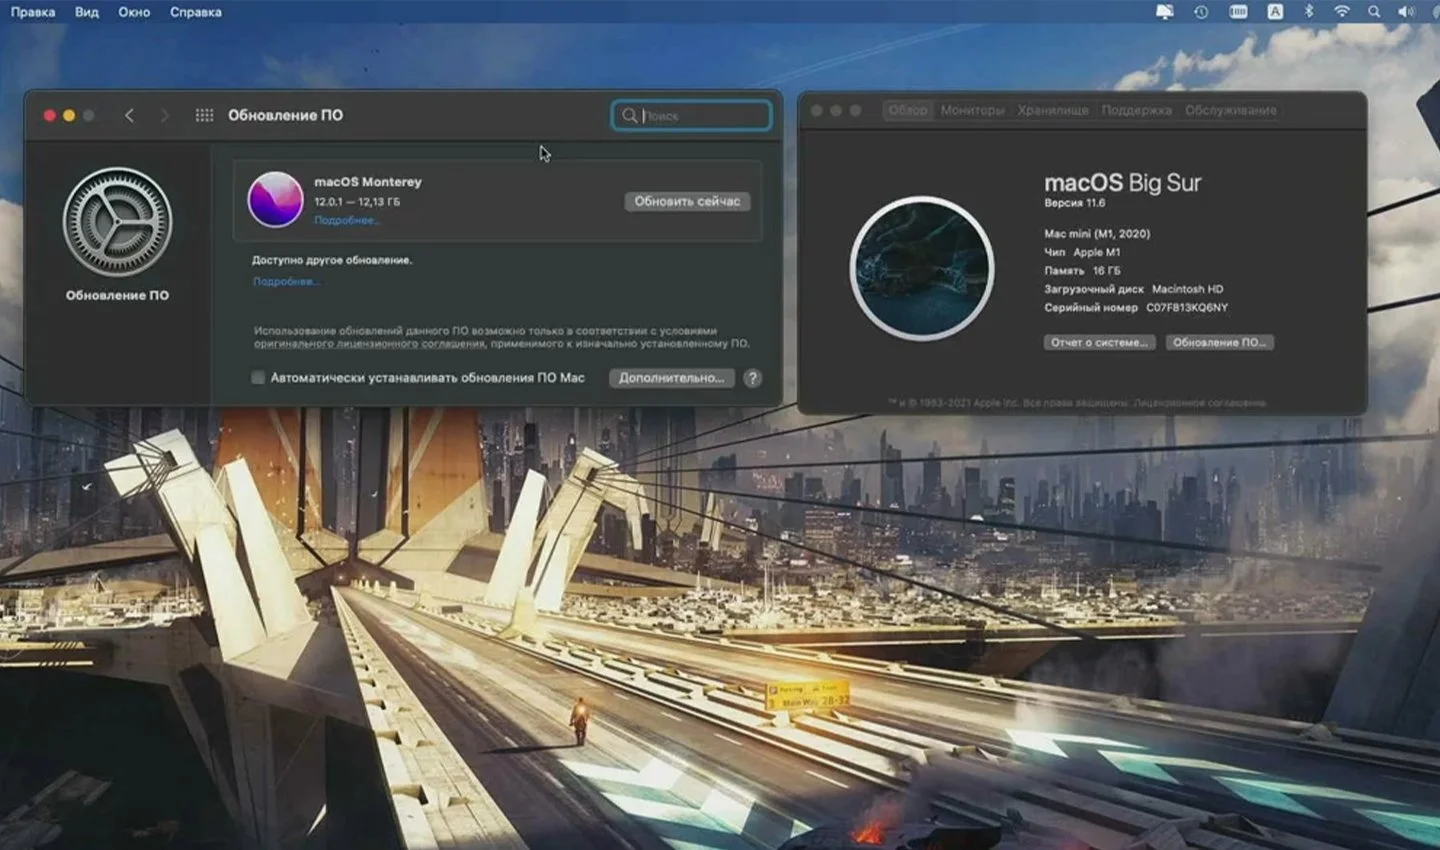Go forward in System Preferences window
This screenshot has width=1440, height=850.
(x=165, y=115)
